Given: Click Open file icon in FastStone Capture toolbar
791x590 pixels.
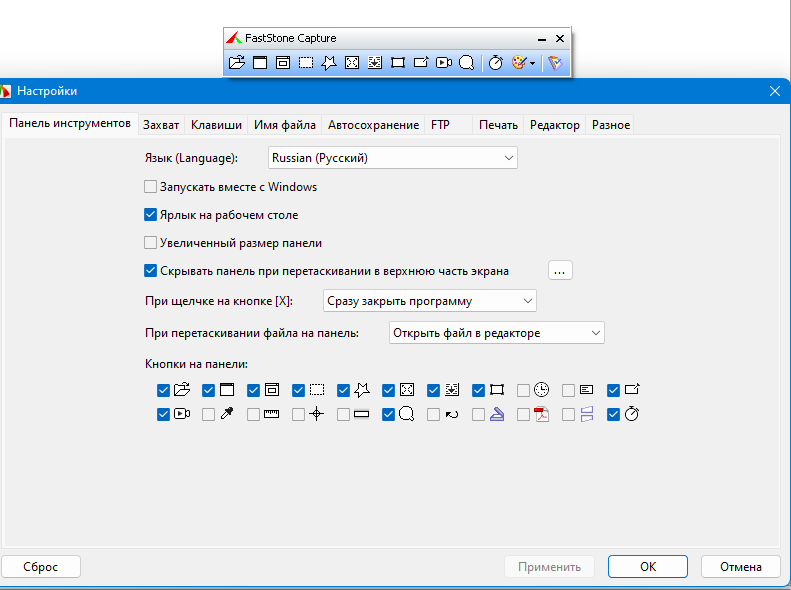Looking at the screenshot, I should click(237, 63).
